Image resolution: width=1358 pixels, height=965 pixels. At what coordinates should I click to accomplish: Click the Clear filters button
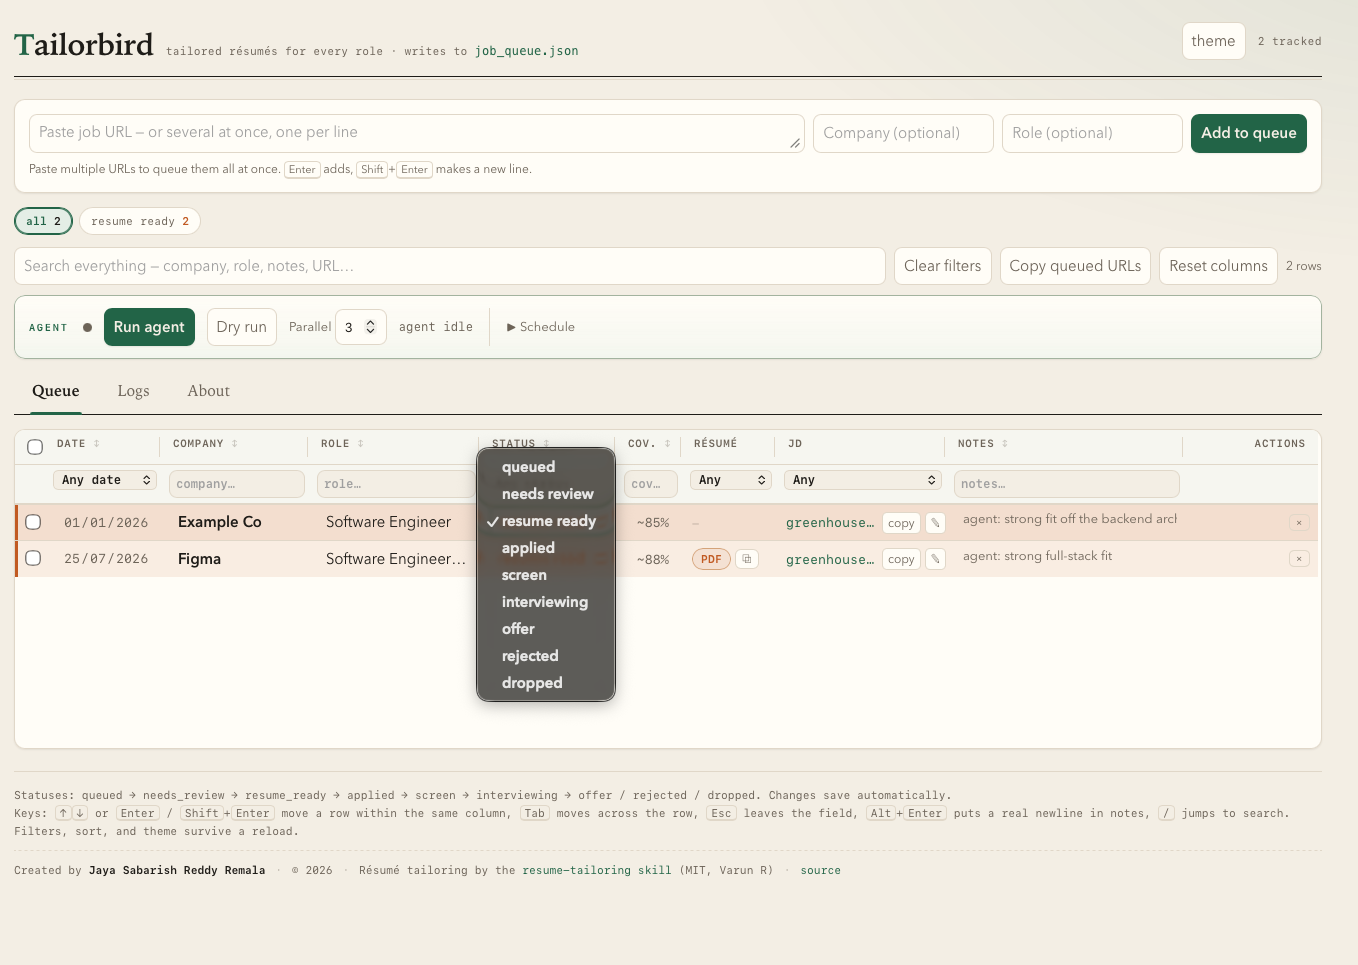point(943,266)
